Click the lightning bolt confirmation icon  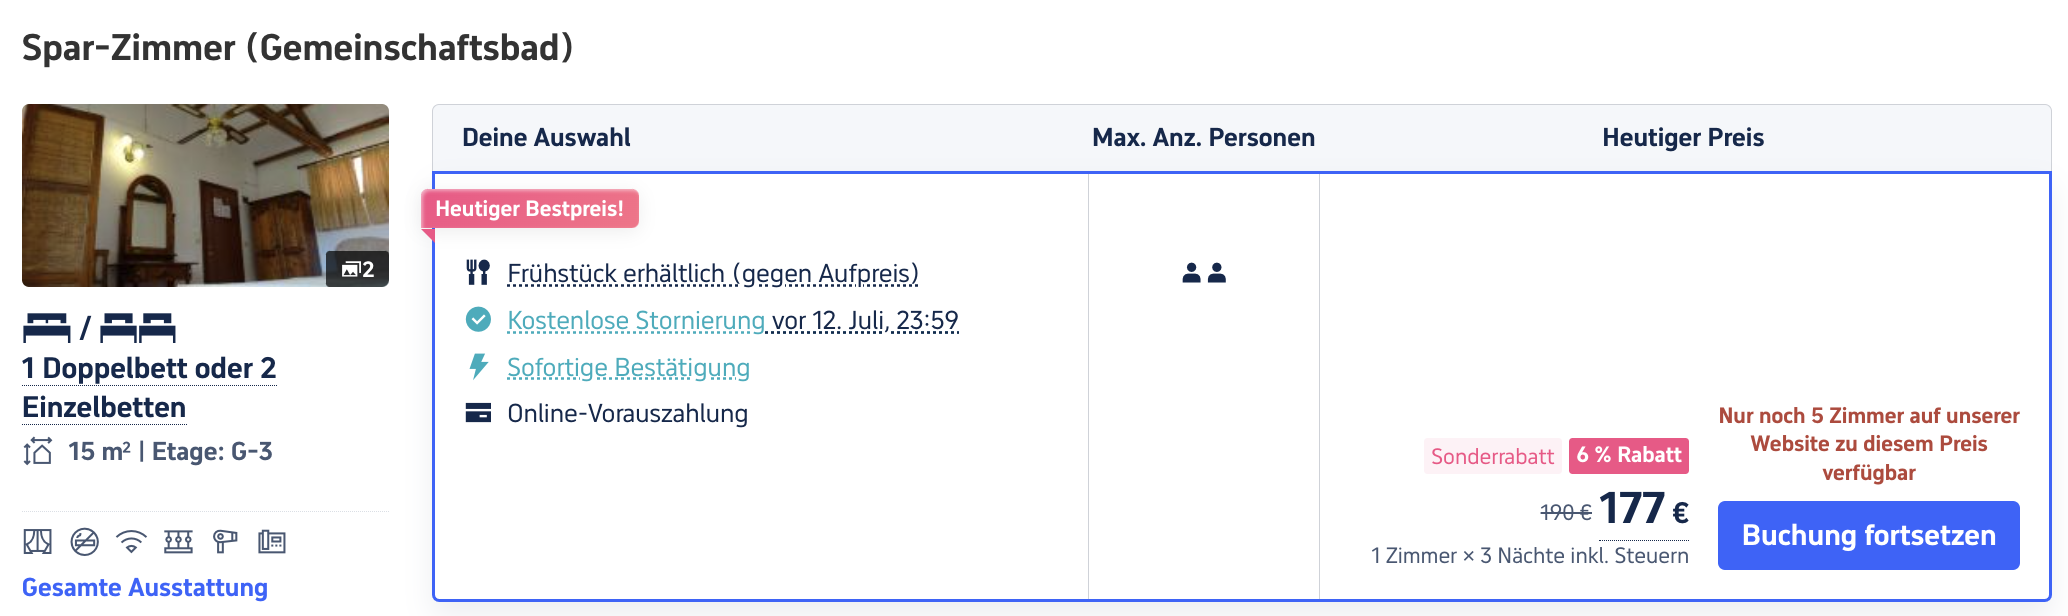click(x=478, y=367)
